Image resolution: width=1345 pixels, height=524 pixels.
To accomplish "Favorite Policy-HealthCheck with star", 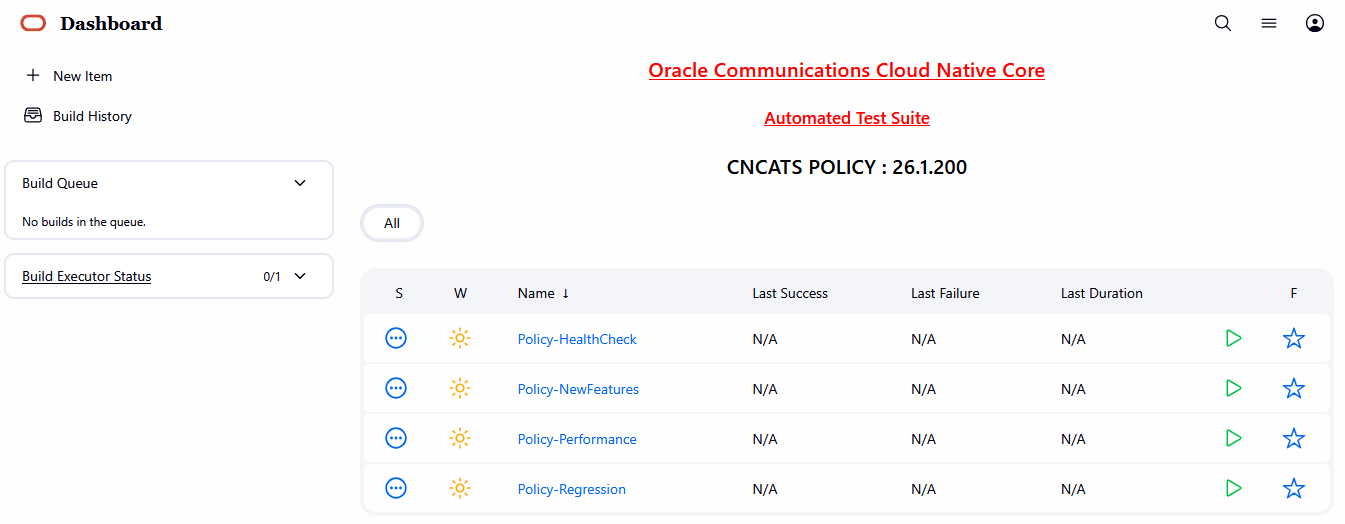I will tap(1294, 338).
